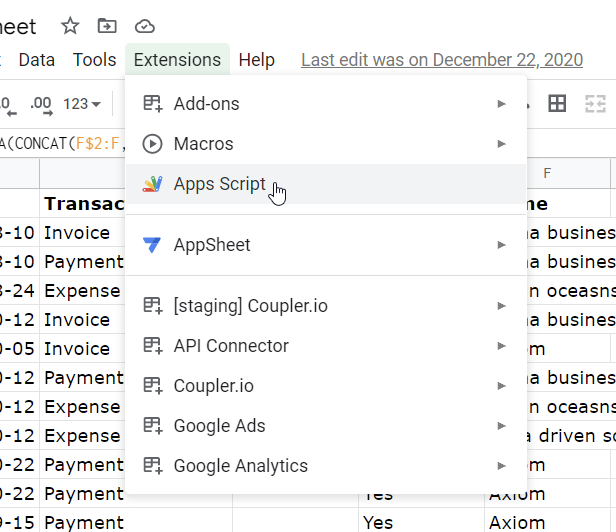The image size is (616, 532).
Task: Select the bottom-row Yes cell
Action: [x=422, y=523]
